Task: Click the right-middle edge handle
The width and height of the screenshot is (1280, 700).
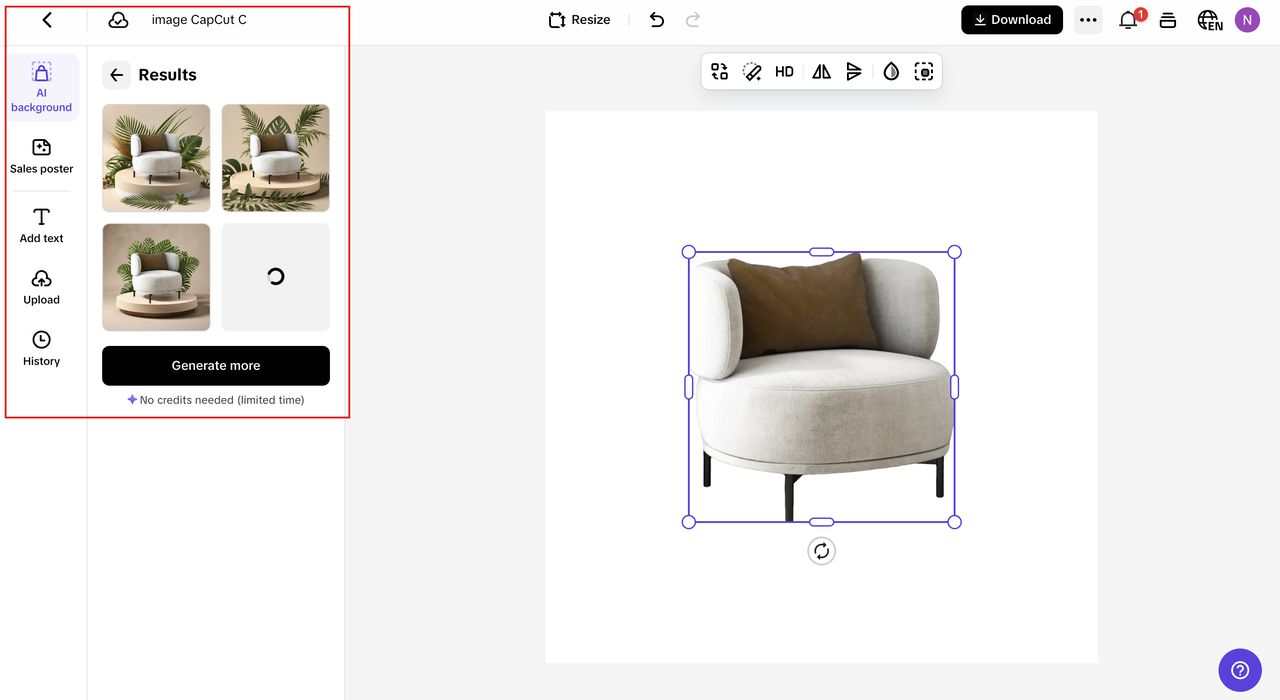Action: coord(954,387)
